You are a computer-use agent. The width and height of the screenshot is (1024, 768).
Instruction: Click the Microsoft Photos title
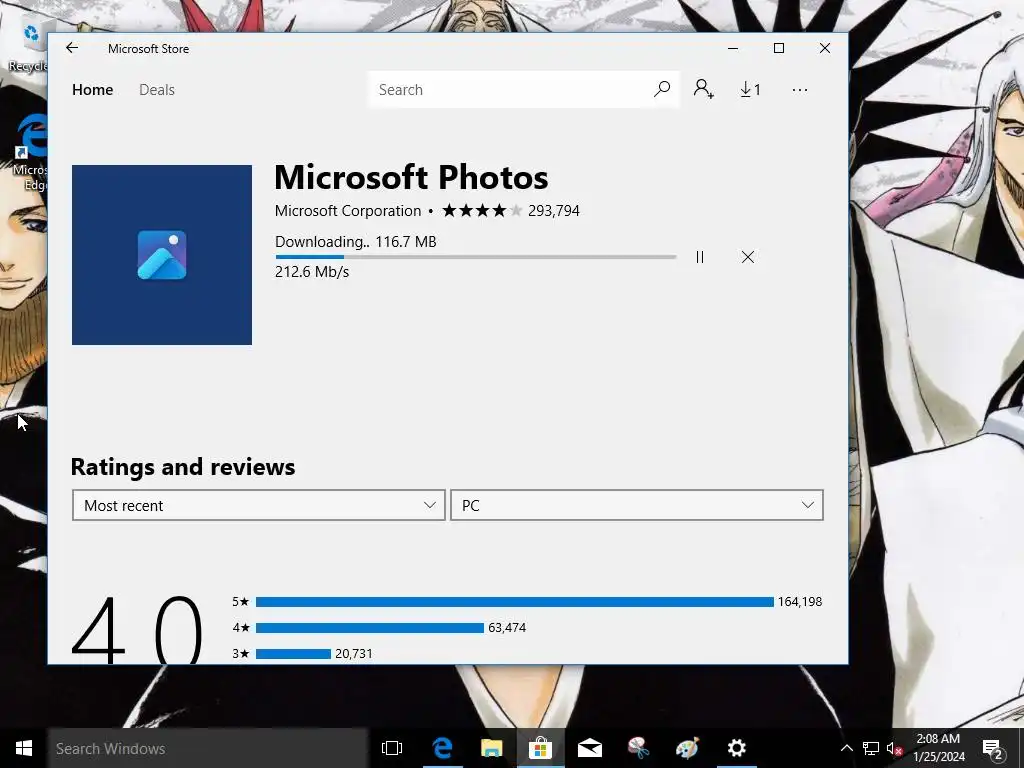411,177
